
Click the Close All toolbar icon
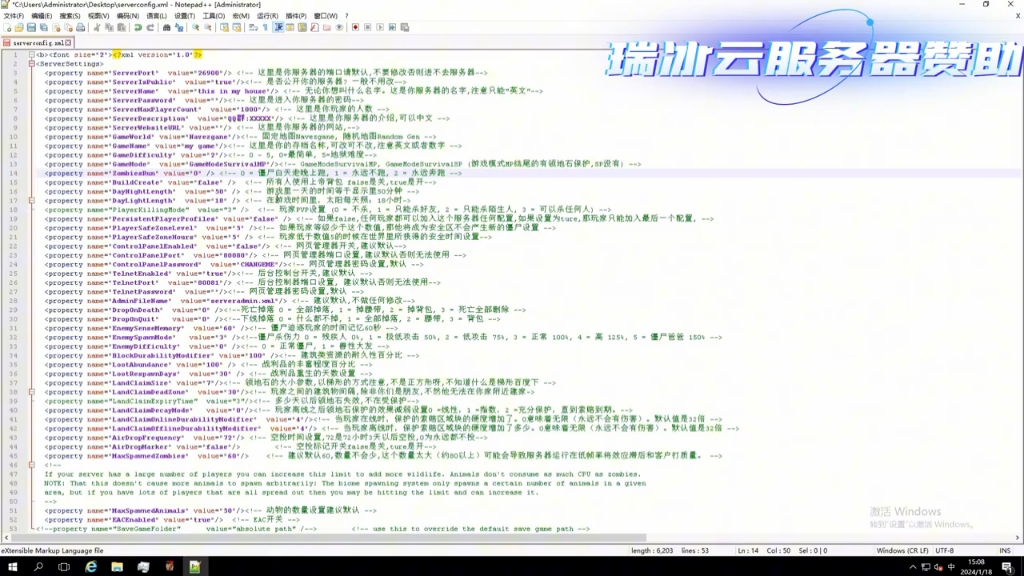(x=69, y=27)
